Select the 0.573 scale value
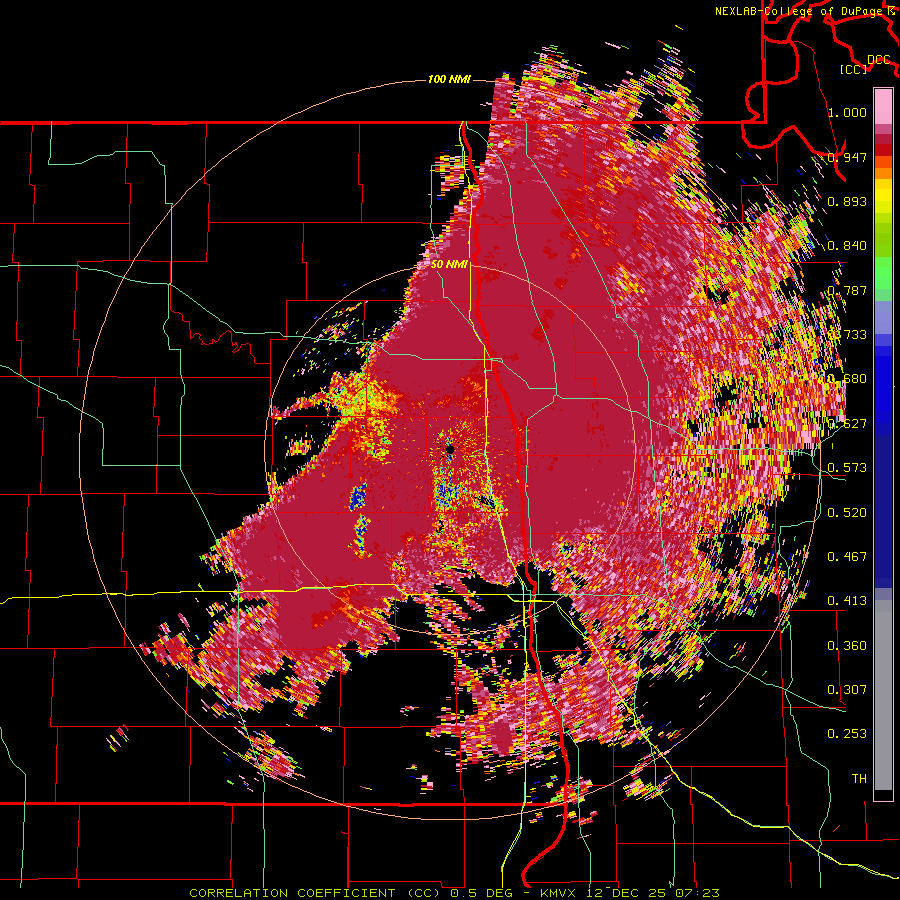Viewport: 900px width, 900px height. (847, 468)
